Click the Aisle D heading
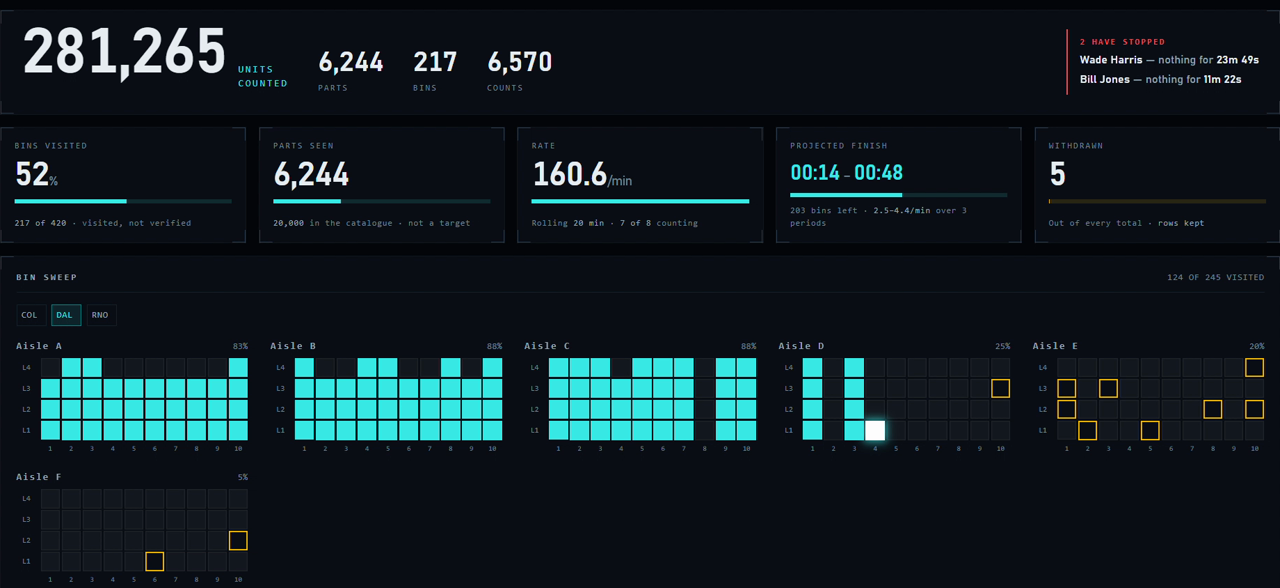This screenshot has height=588, width=1280. tap(801, 346)
